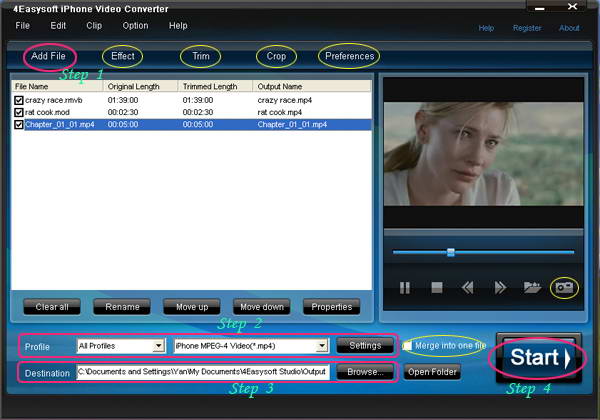Uncheck the rat cook.mod file checkbox
This screenshot has height=420, width=600.
pyautogui.click(x=18, y=112)
